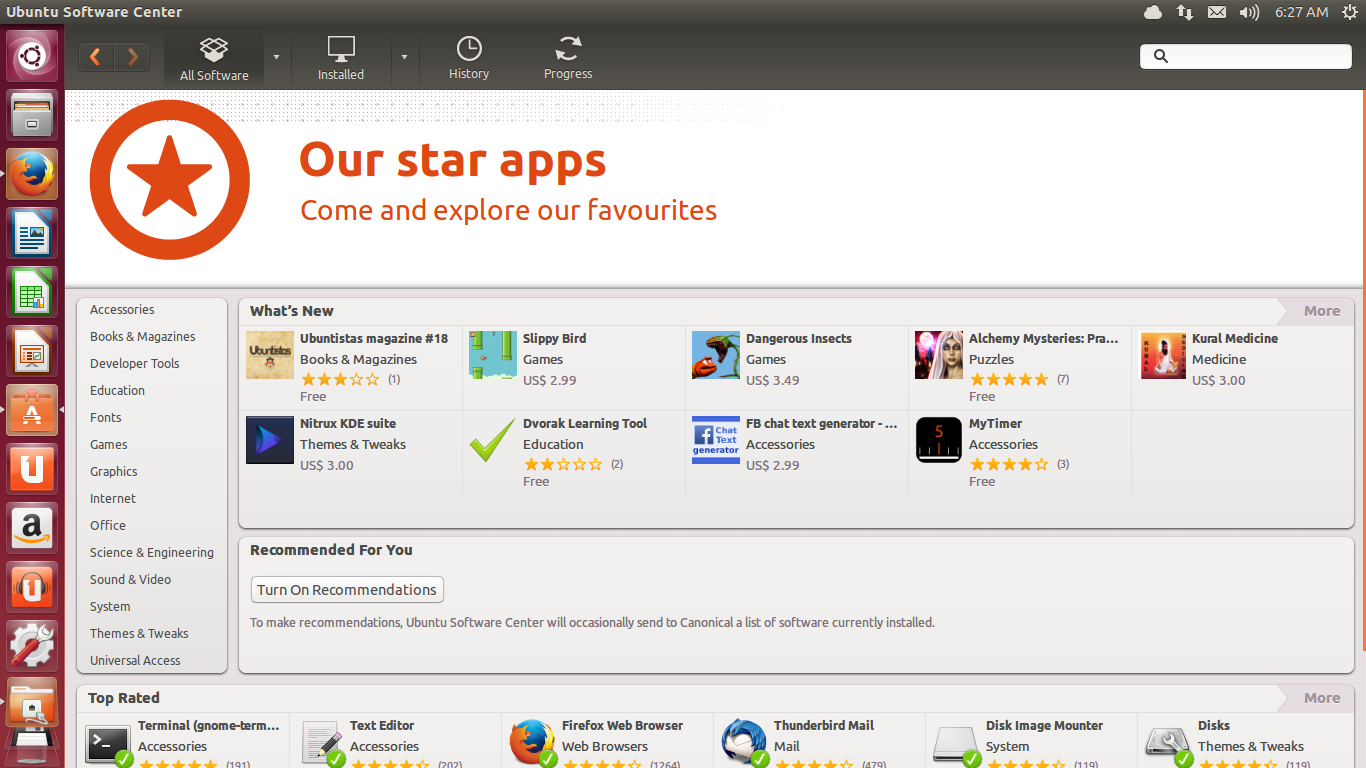Image resolution: width=1366 pixels, height=768 pixels.
Task: Select the System category
Action: [x=110, y=607]
